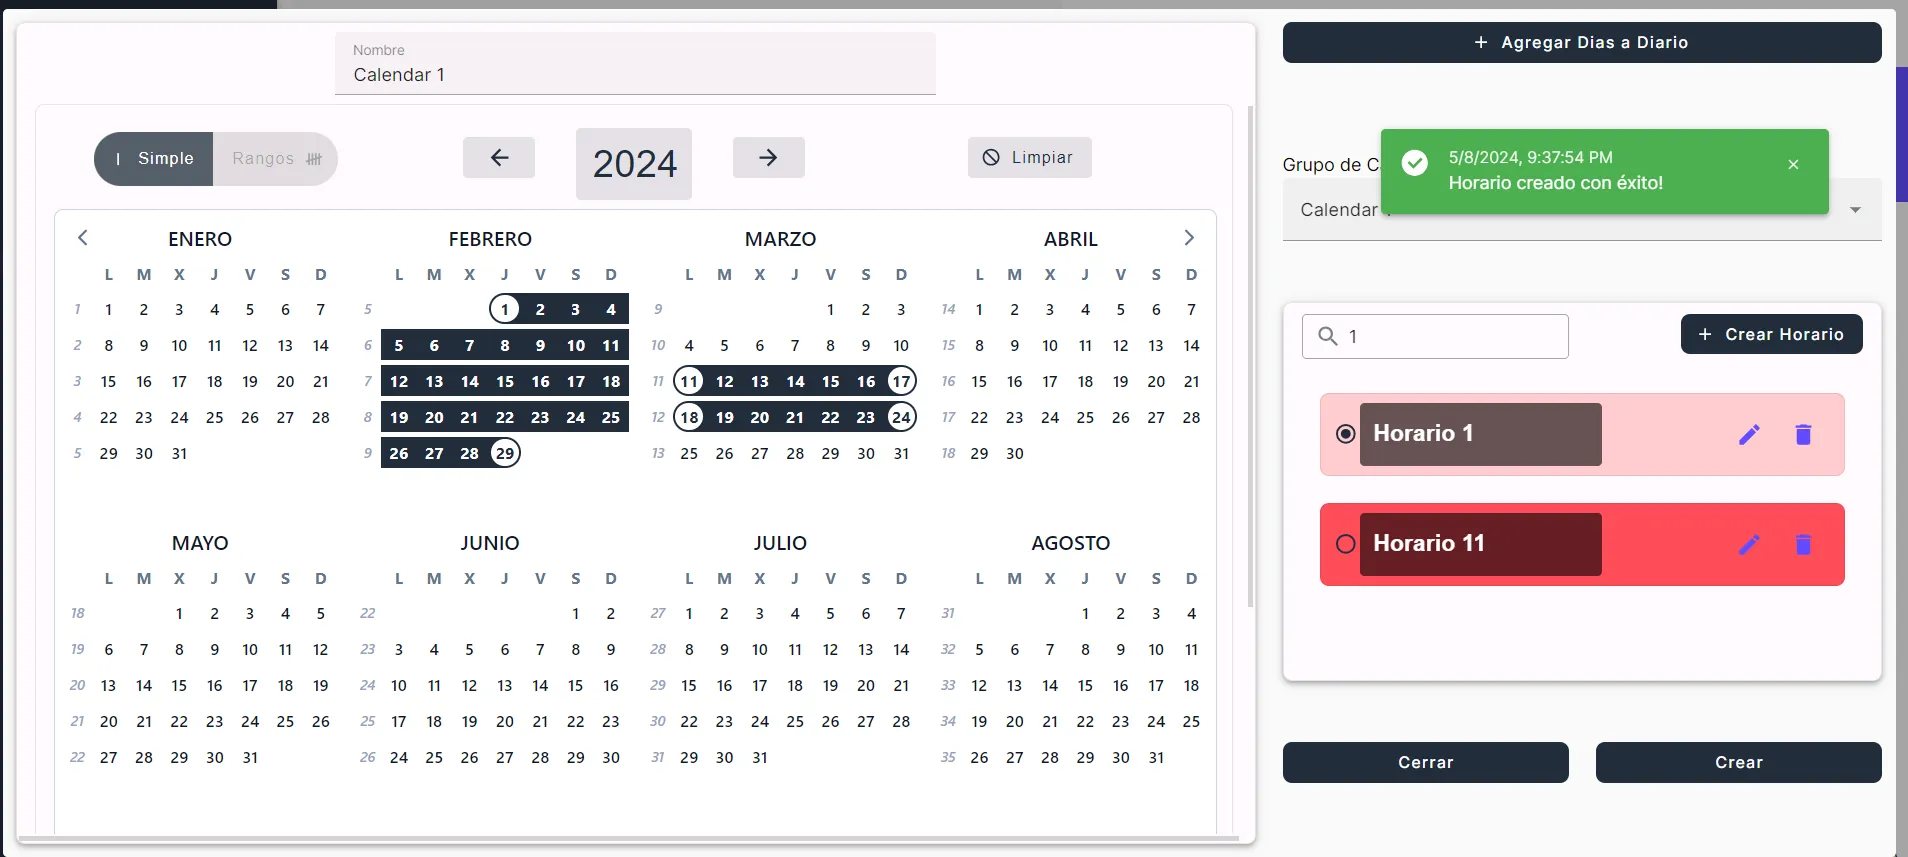Click the Crear Horario button
This screenshot has height=857, width=1908.
click(x=1771, y=334)
